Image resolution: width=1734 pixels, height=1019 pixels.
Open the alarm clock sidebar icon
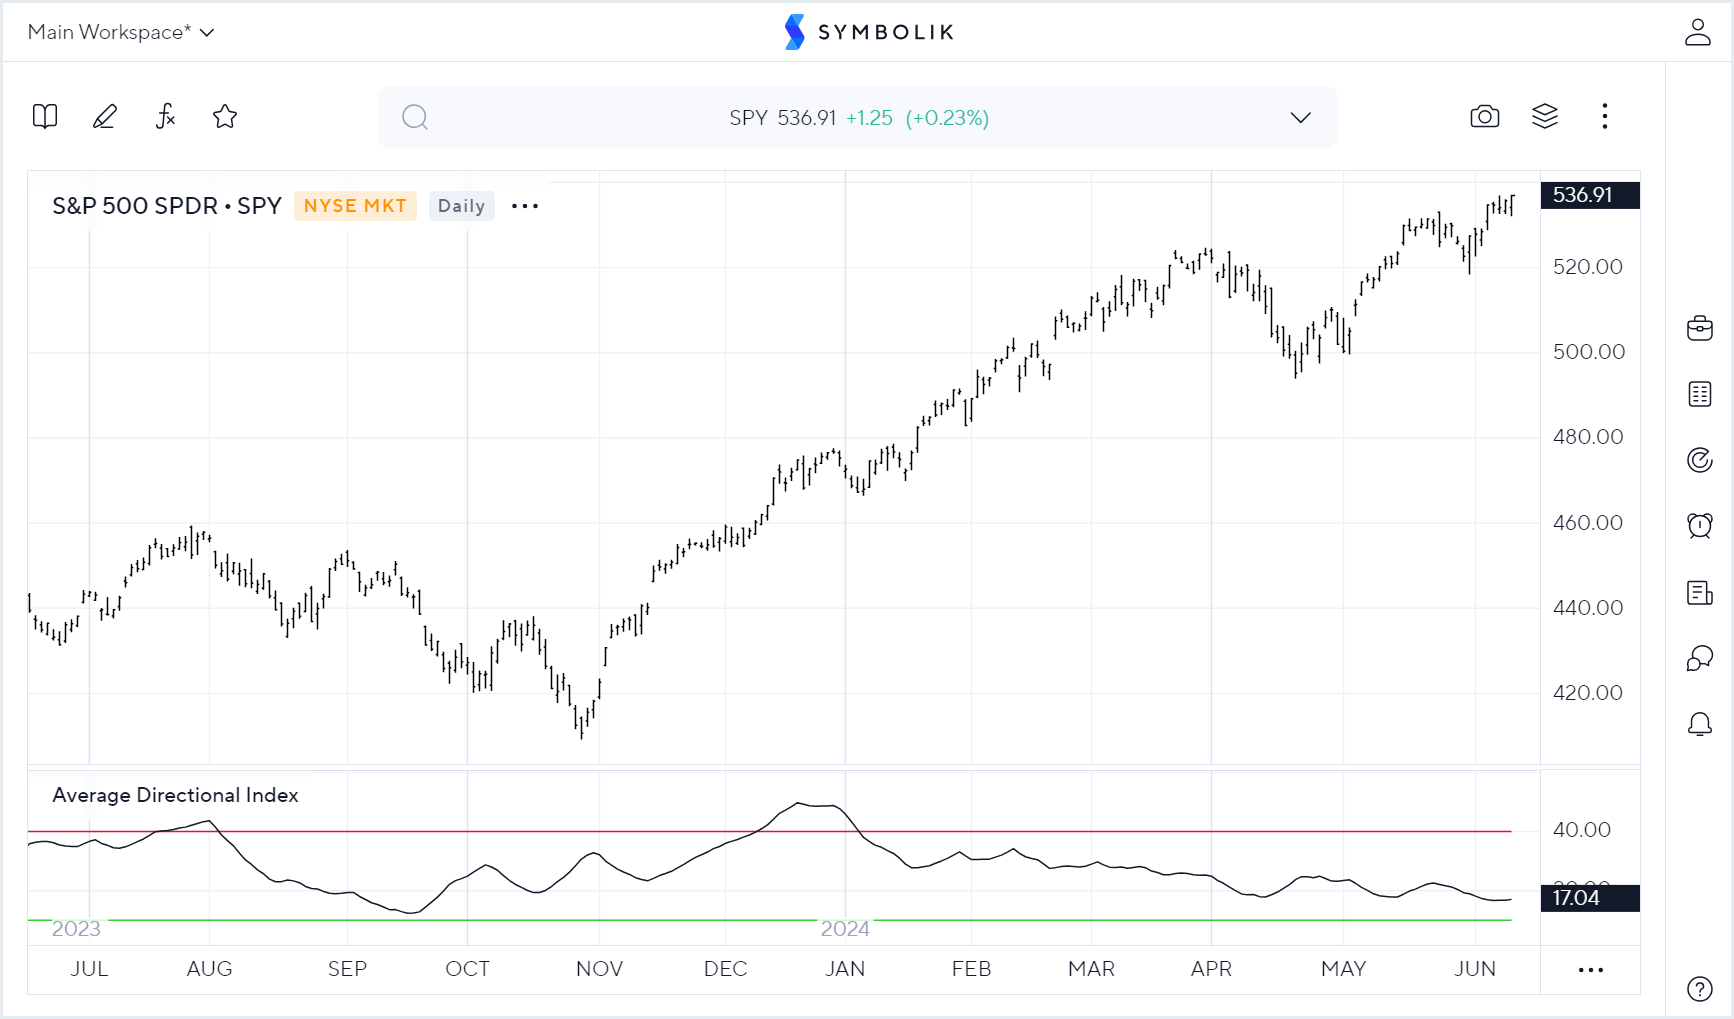(1700, 526)
